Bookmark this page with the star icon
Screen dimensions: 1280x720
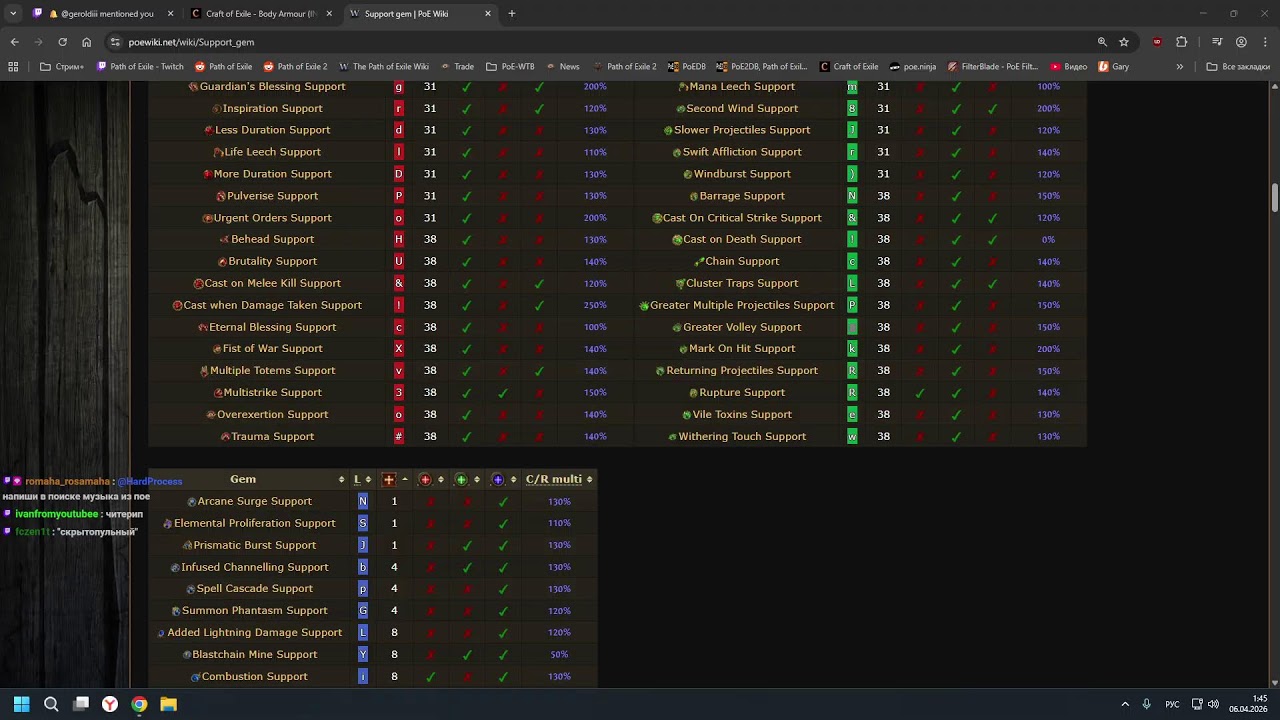click(x=1124, y=42)
